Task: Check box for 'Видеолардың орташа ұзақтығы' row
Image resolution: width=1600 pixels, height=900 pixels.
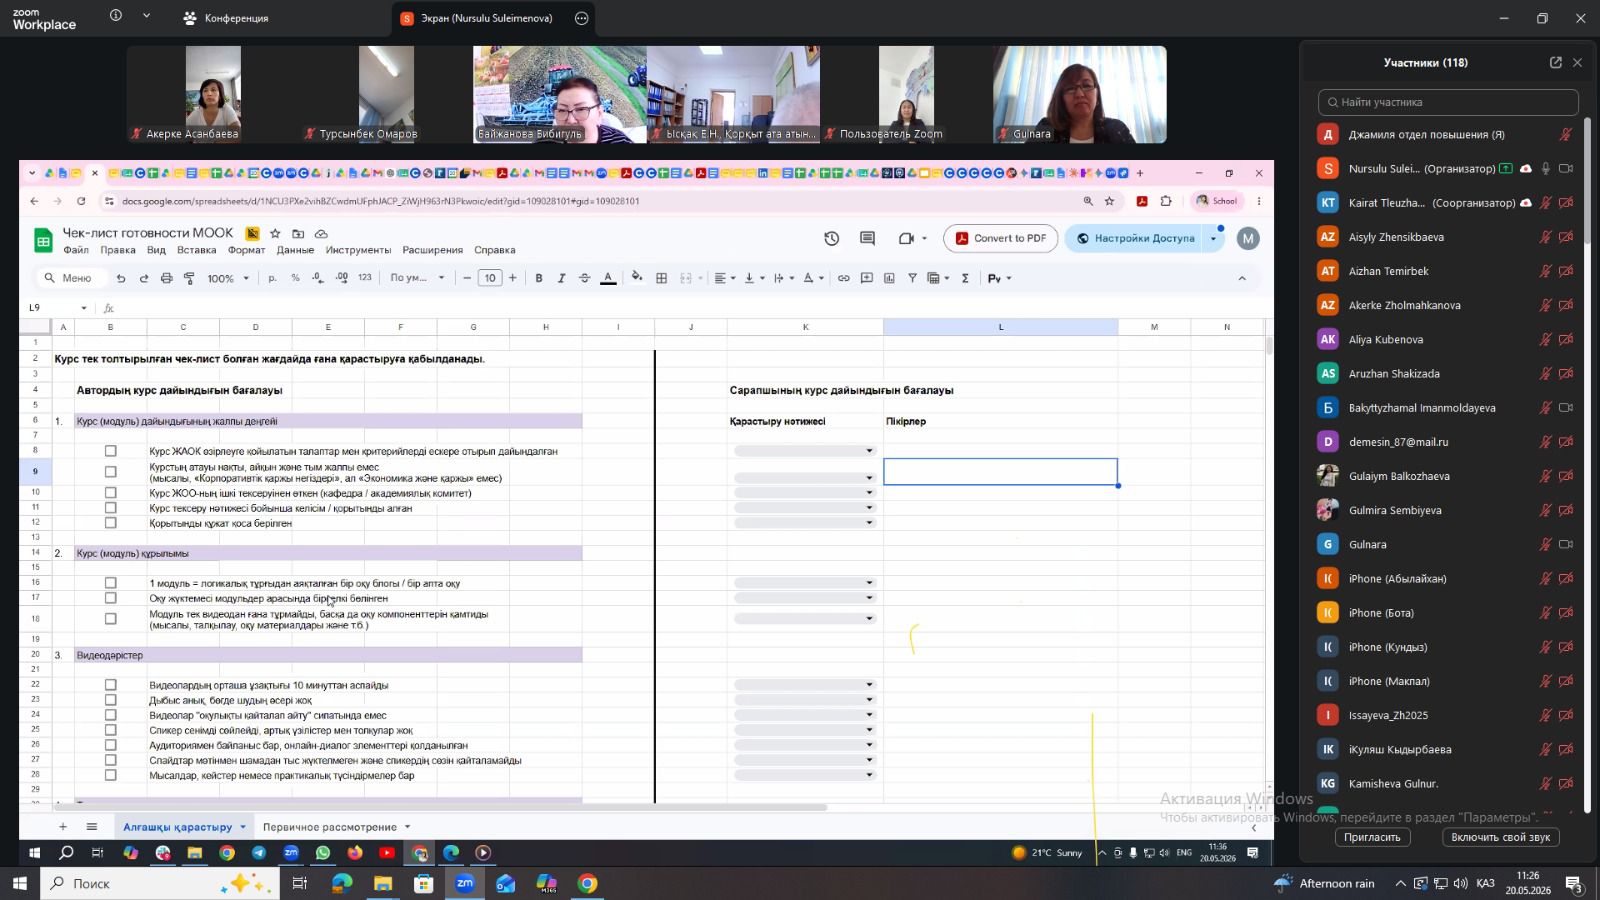Action: [x=110, y=685]
